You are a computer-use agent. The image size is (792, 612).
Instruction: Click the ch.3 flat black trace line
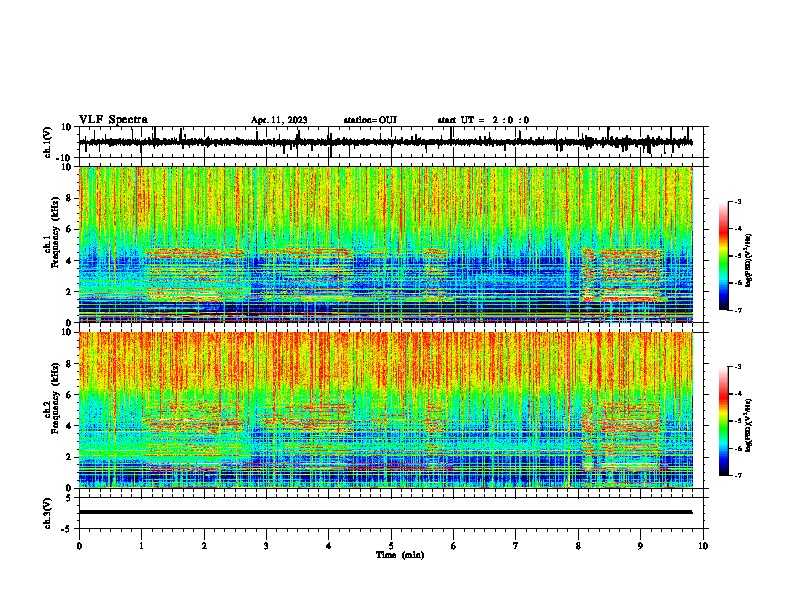[x=385, y=512]
